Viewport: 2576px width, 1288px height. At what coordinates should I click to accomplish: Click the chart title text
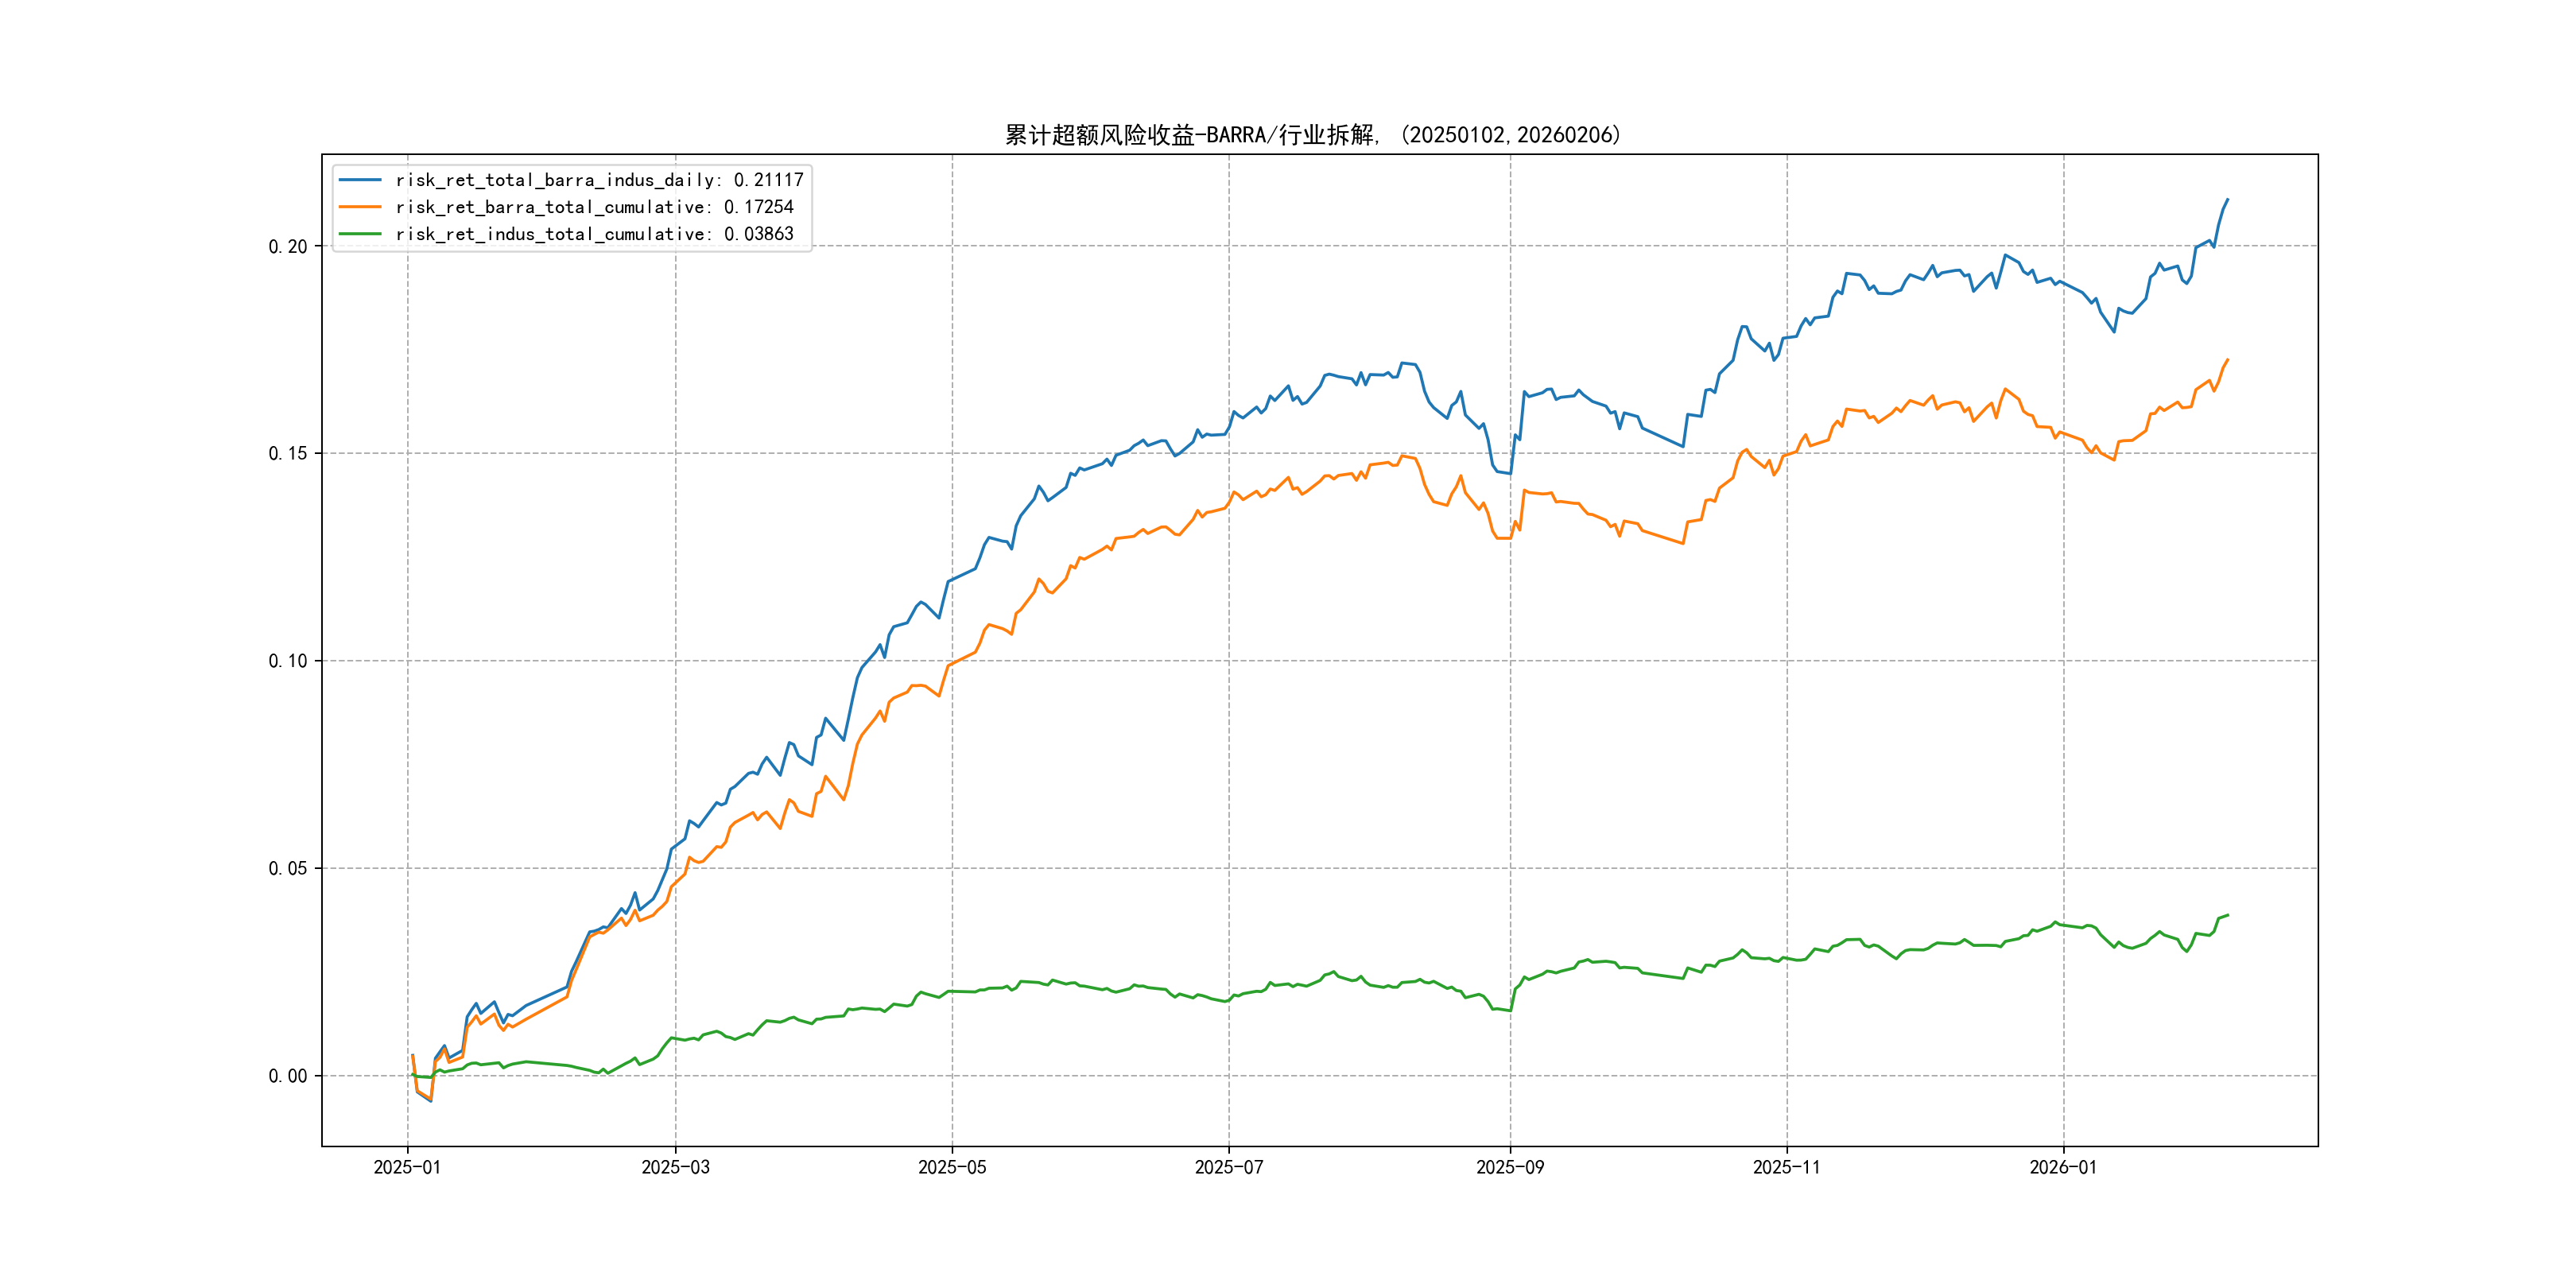(x=1312, y=135)
